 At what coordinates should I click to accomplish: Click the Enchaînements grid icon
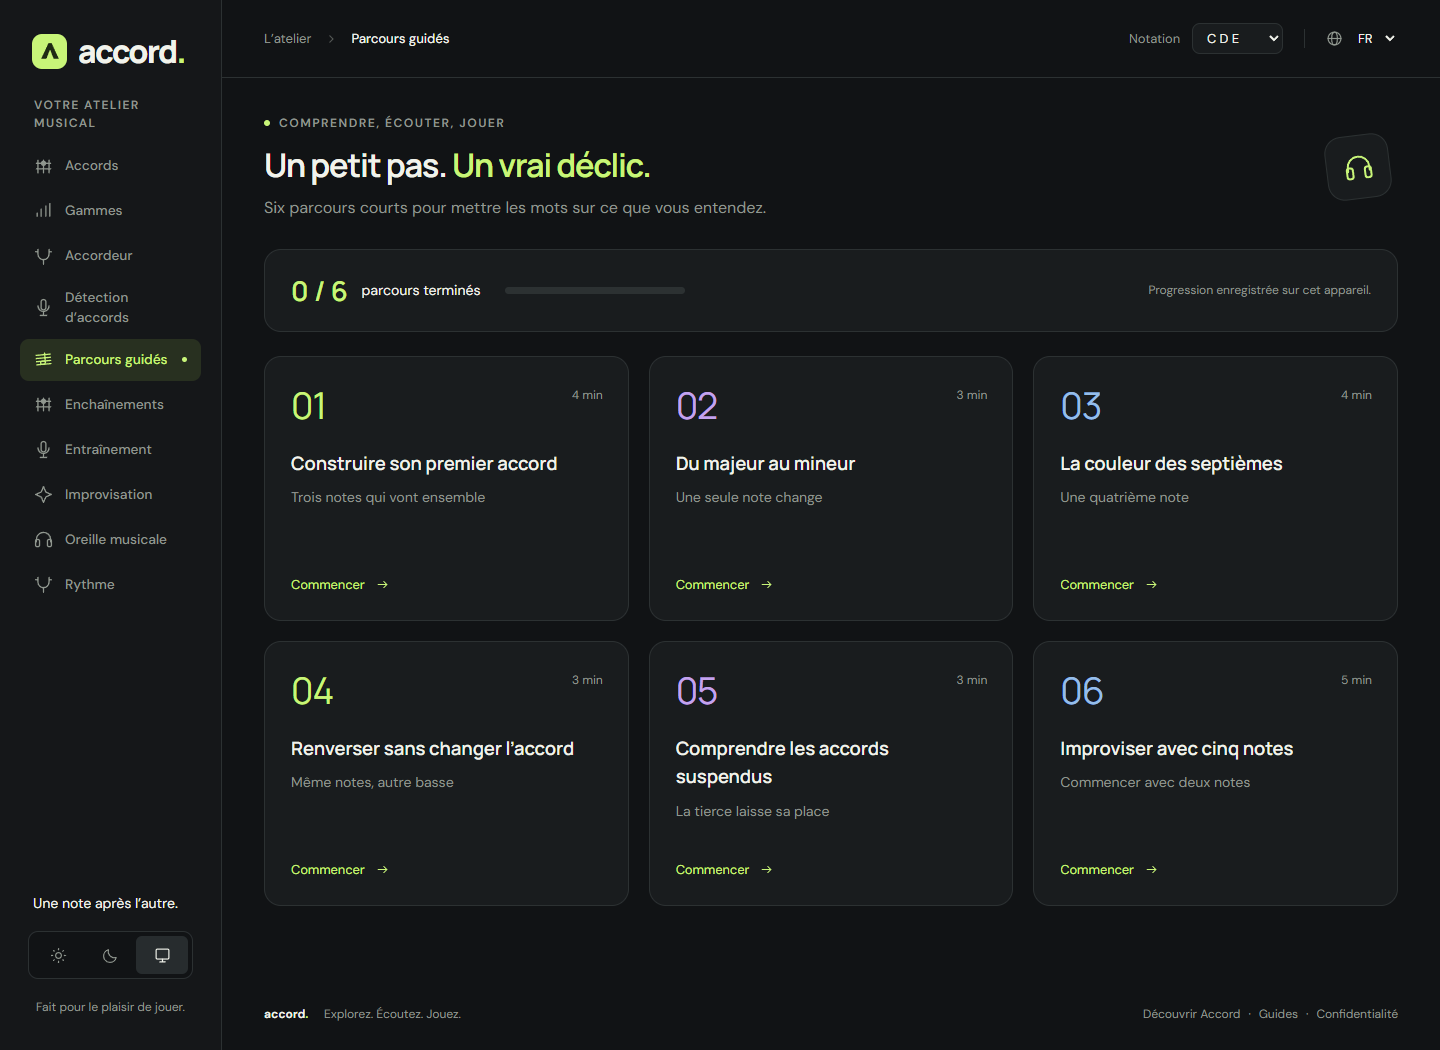pos(43,405)
